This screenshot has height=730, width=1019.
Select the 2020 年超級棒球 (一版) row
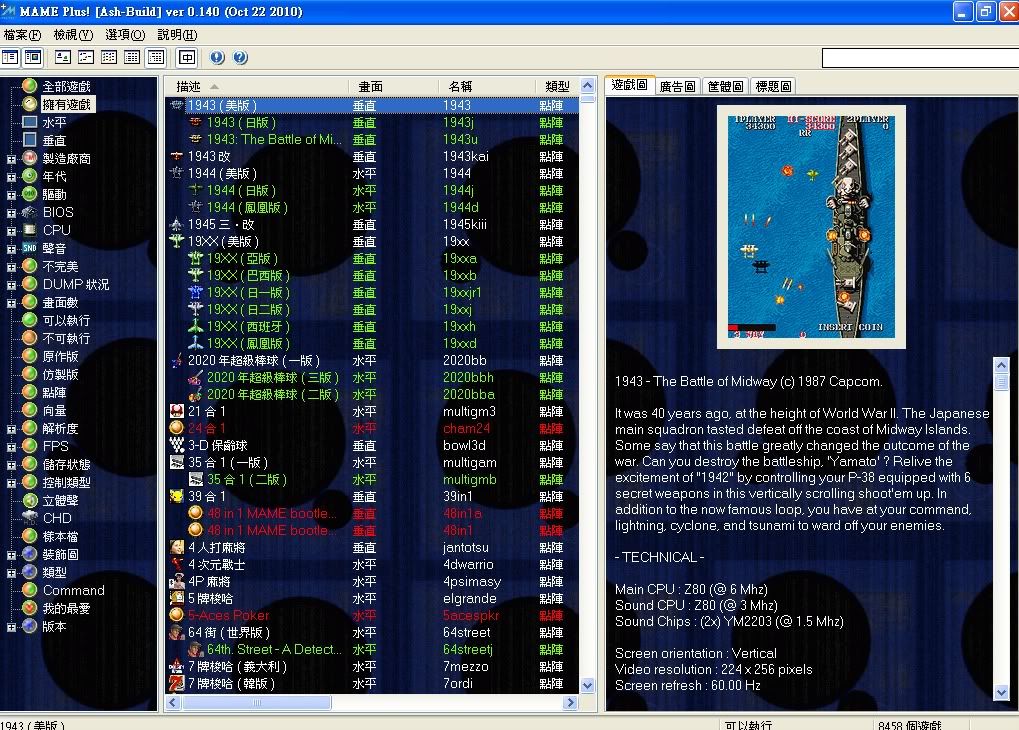click(x=372, y=361)
